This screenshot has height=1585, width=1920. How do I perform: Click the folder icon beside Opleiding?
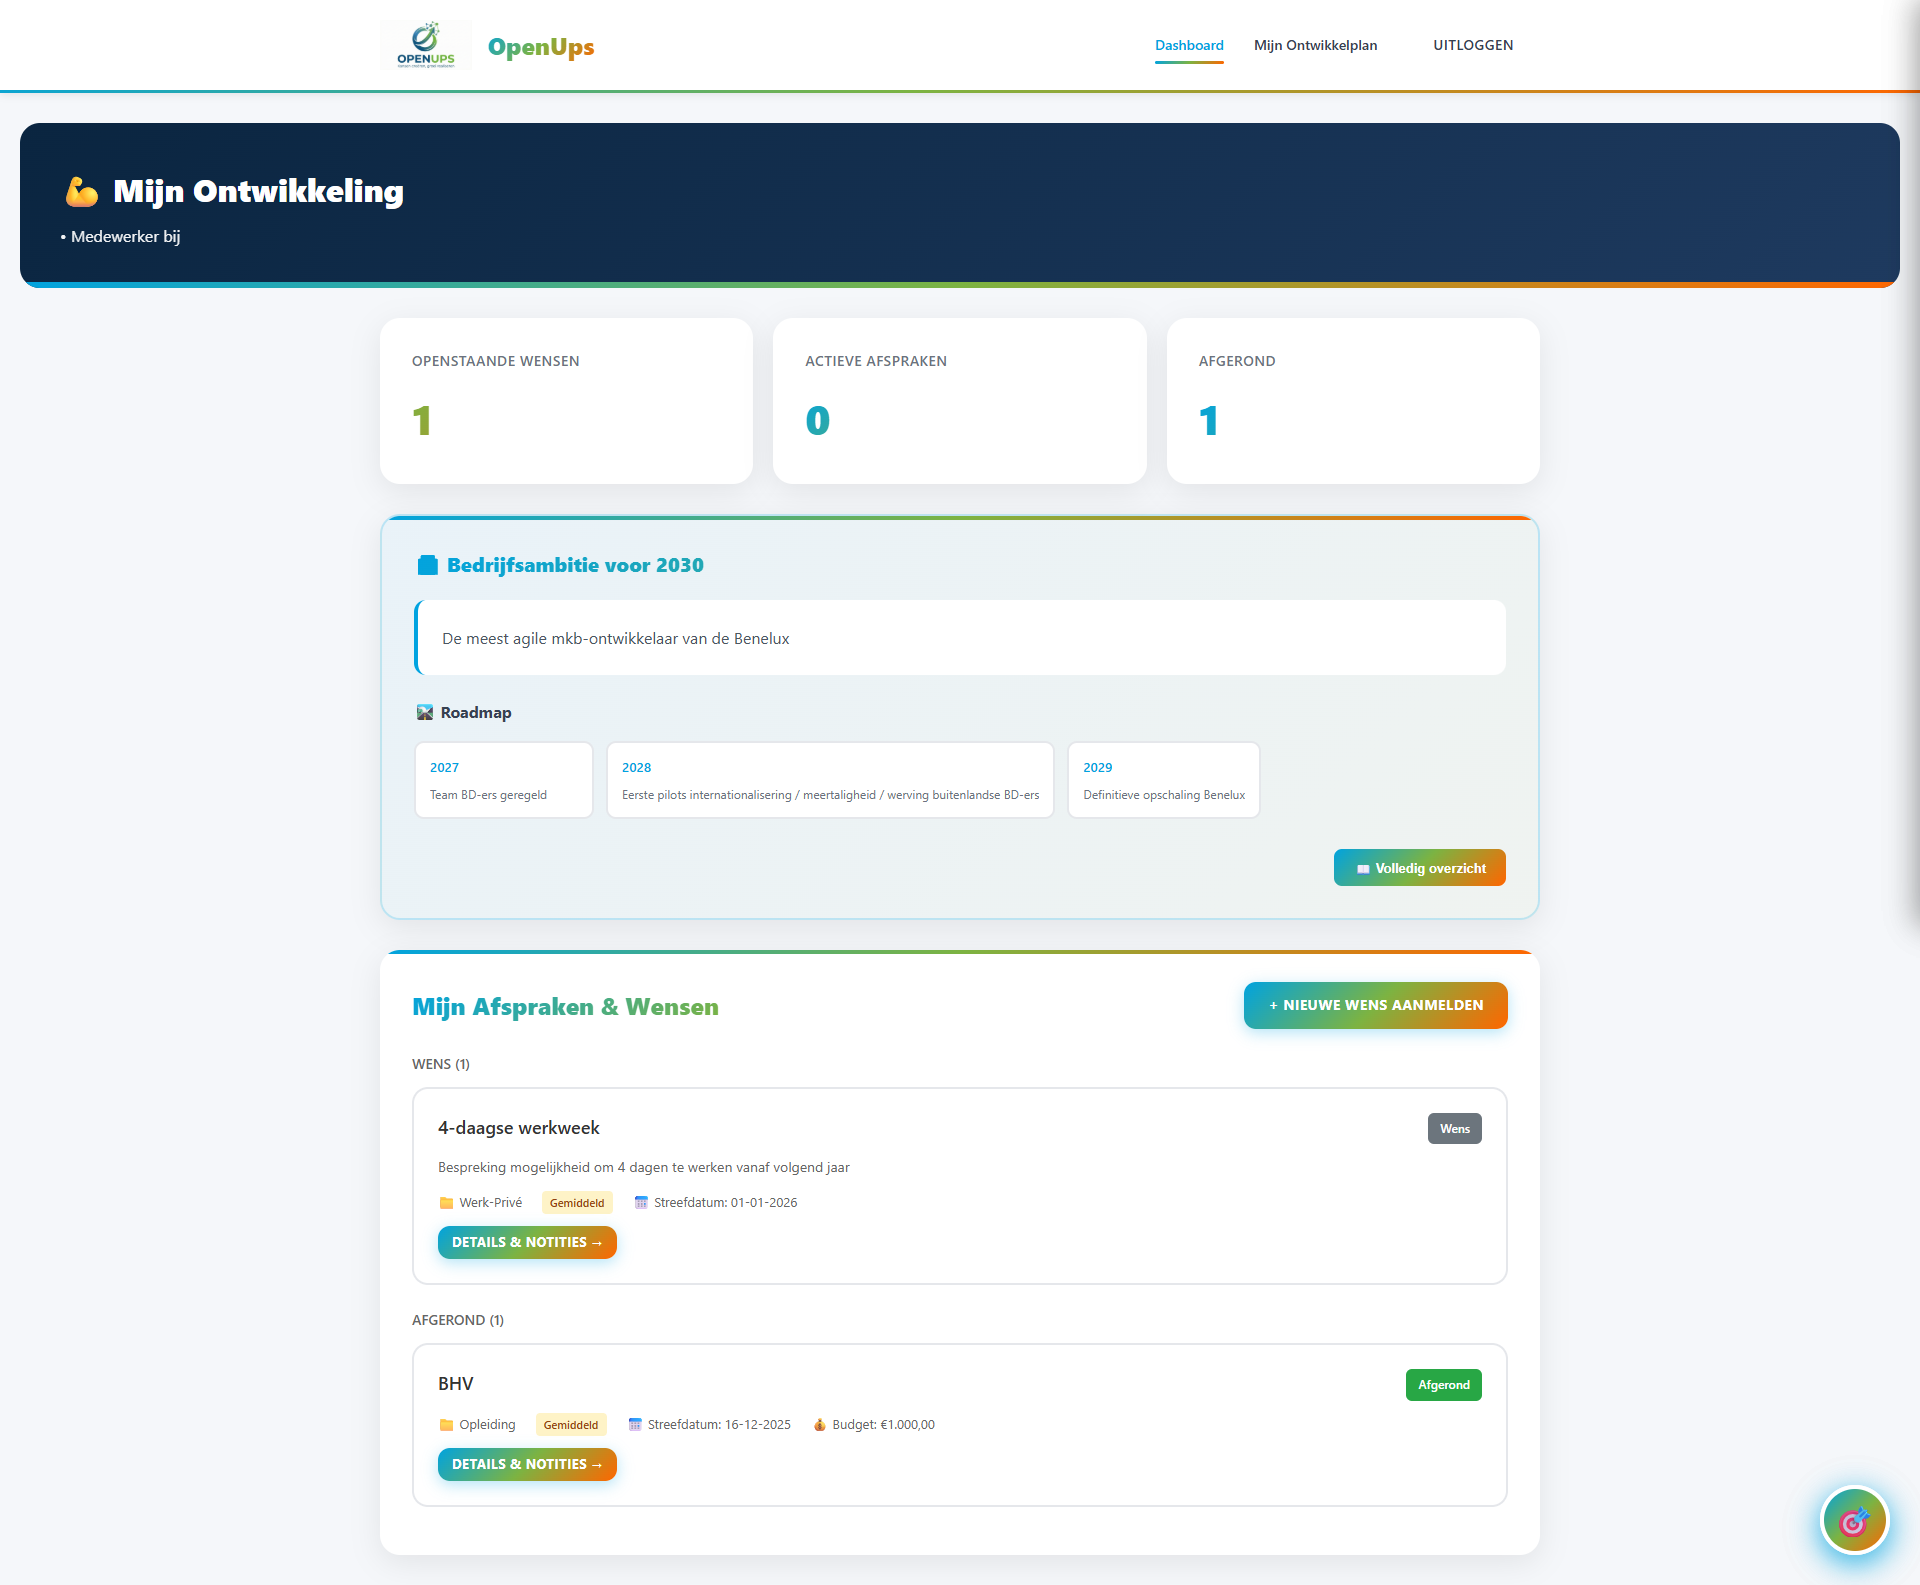[446, 1425]
